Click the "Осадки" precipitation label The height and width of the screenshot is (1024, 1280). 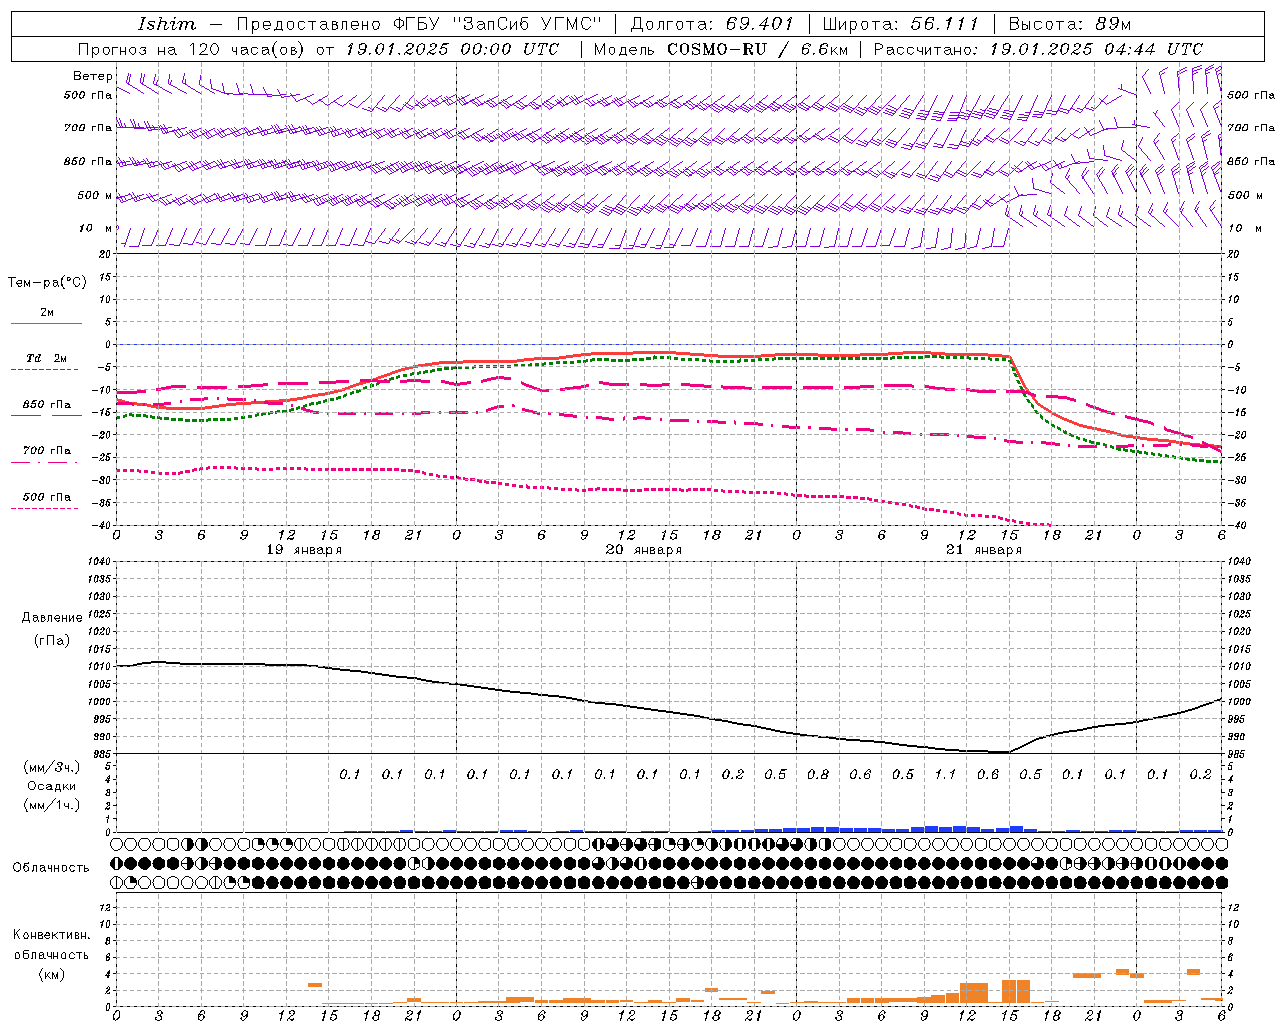pyautogui.click(x=52, y=786)
